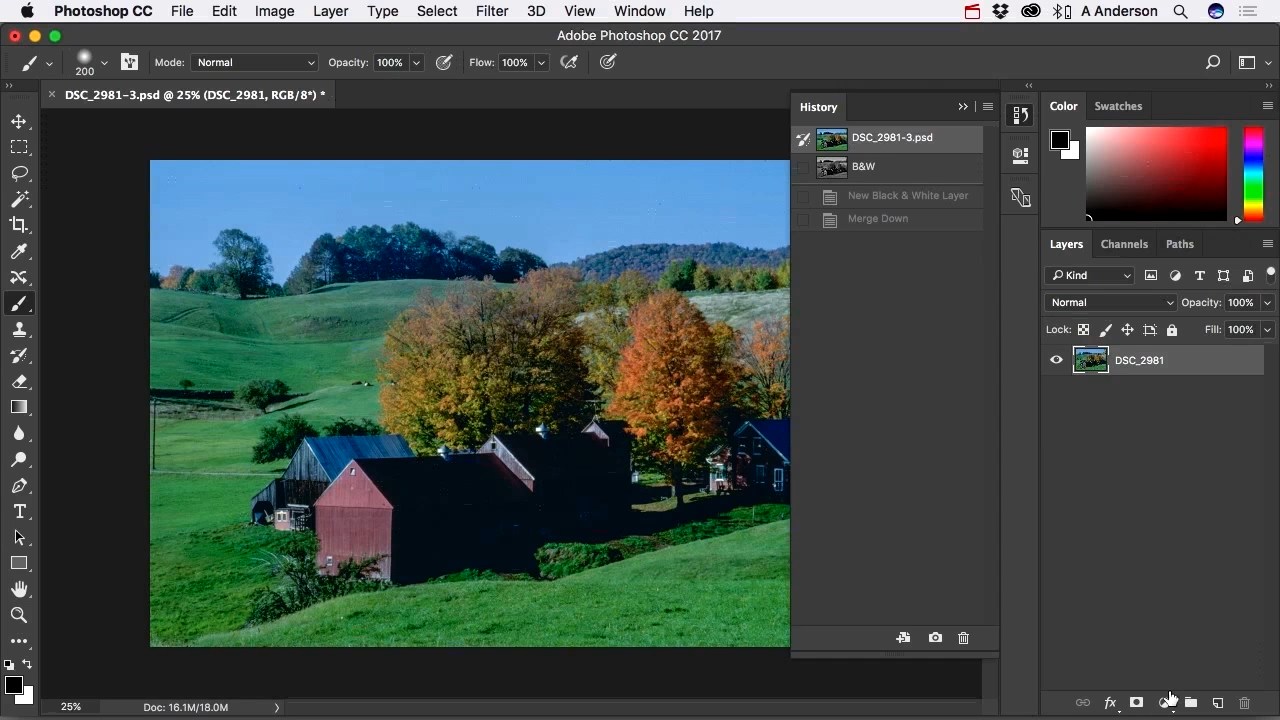This screenshot has width=1280, height=720.
Task: Select the Rectangle shape tool
Action: (19, 563)
